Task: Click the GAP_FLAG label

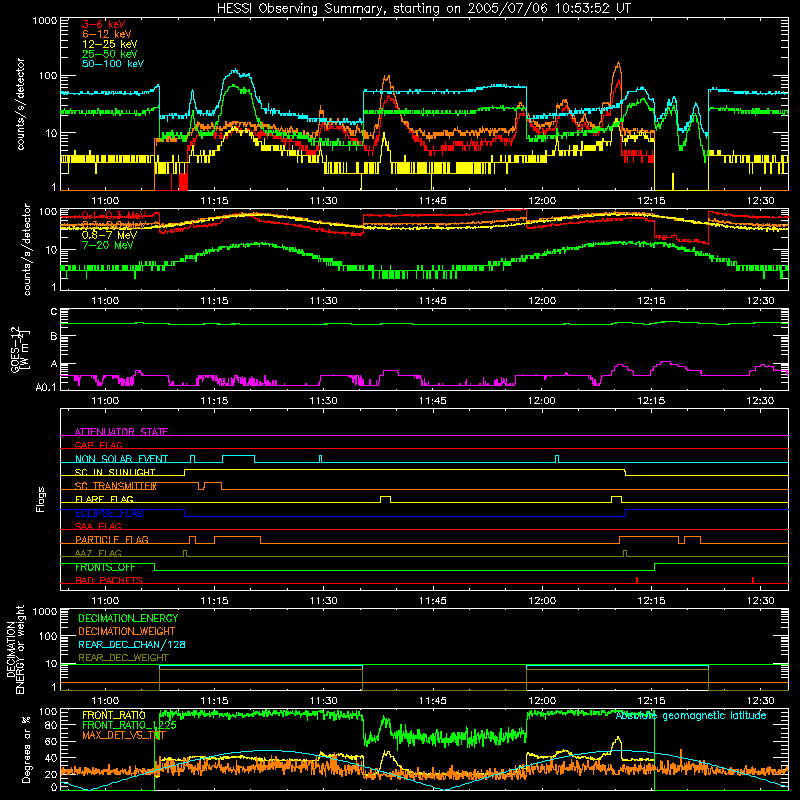Action: pyautogui.click(x=98, y=445)
